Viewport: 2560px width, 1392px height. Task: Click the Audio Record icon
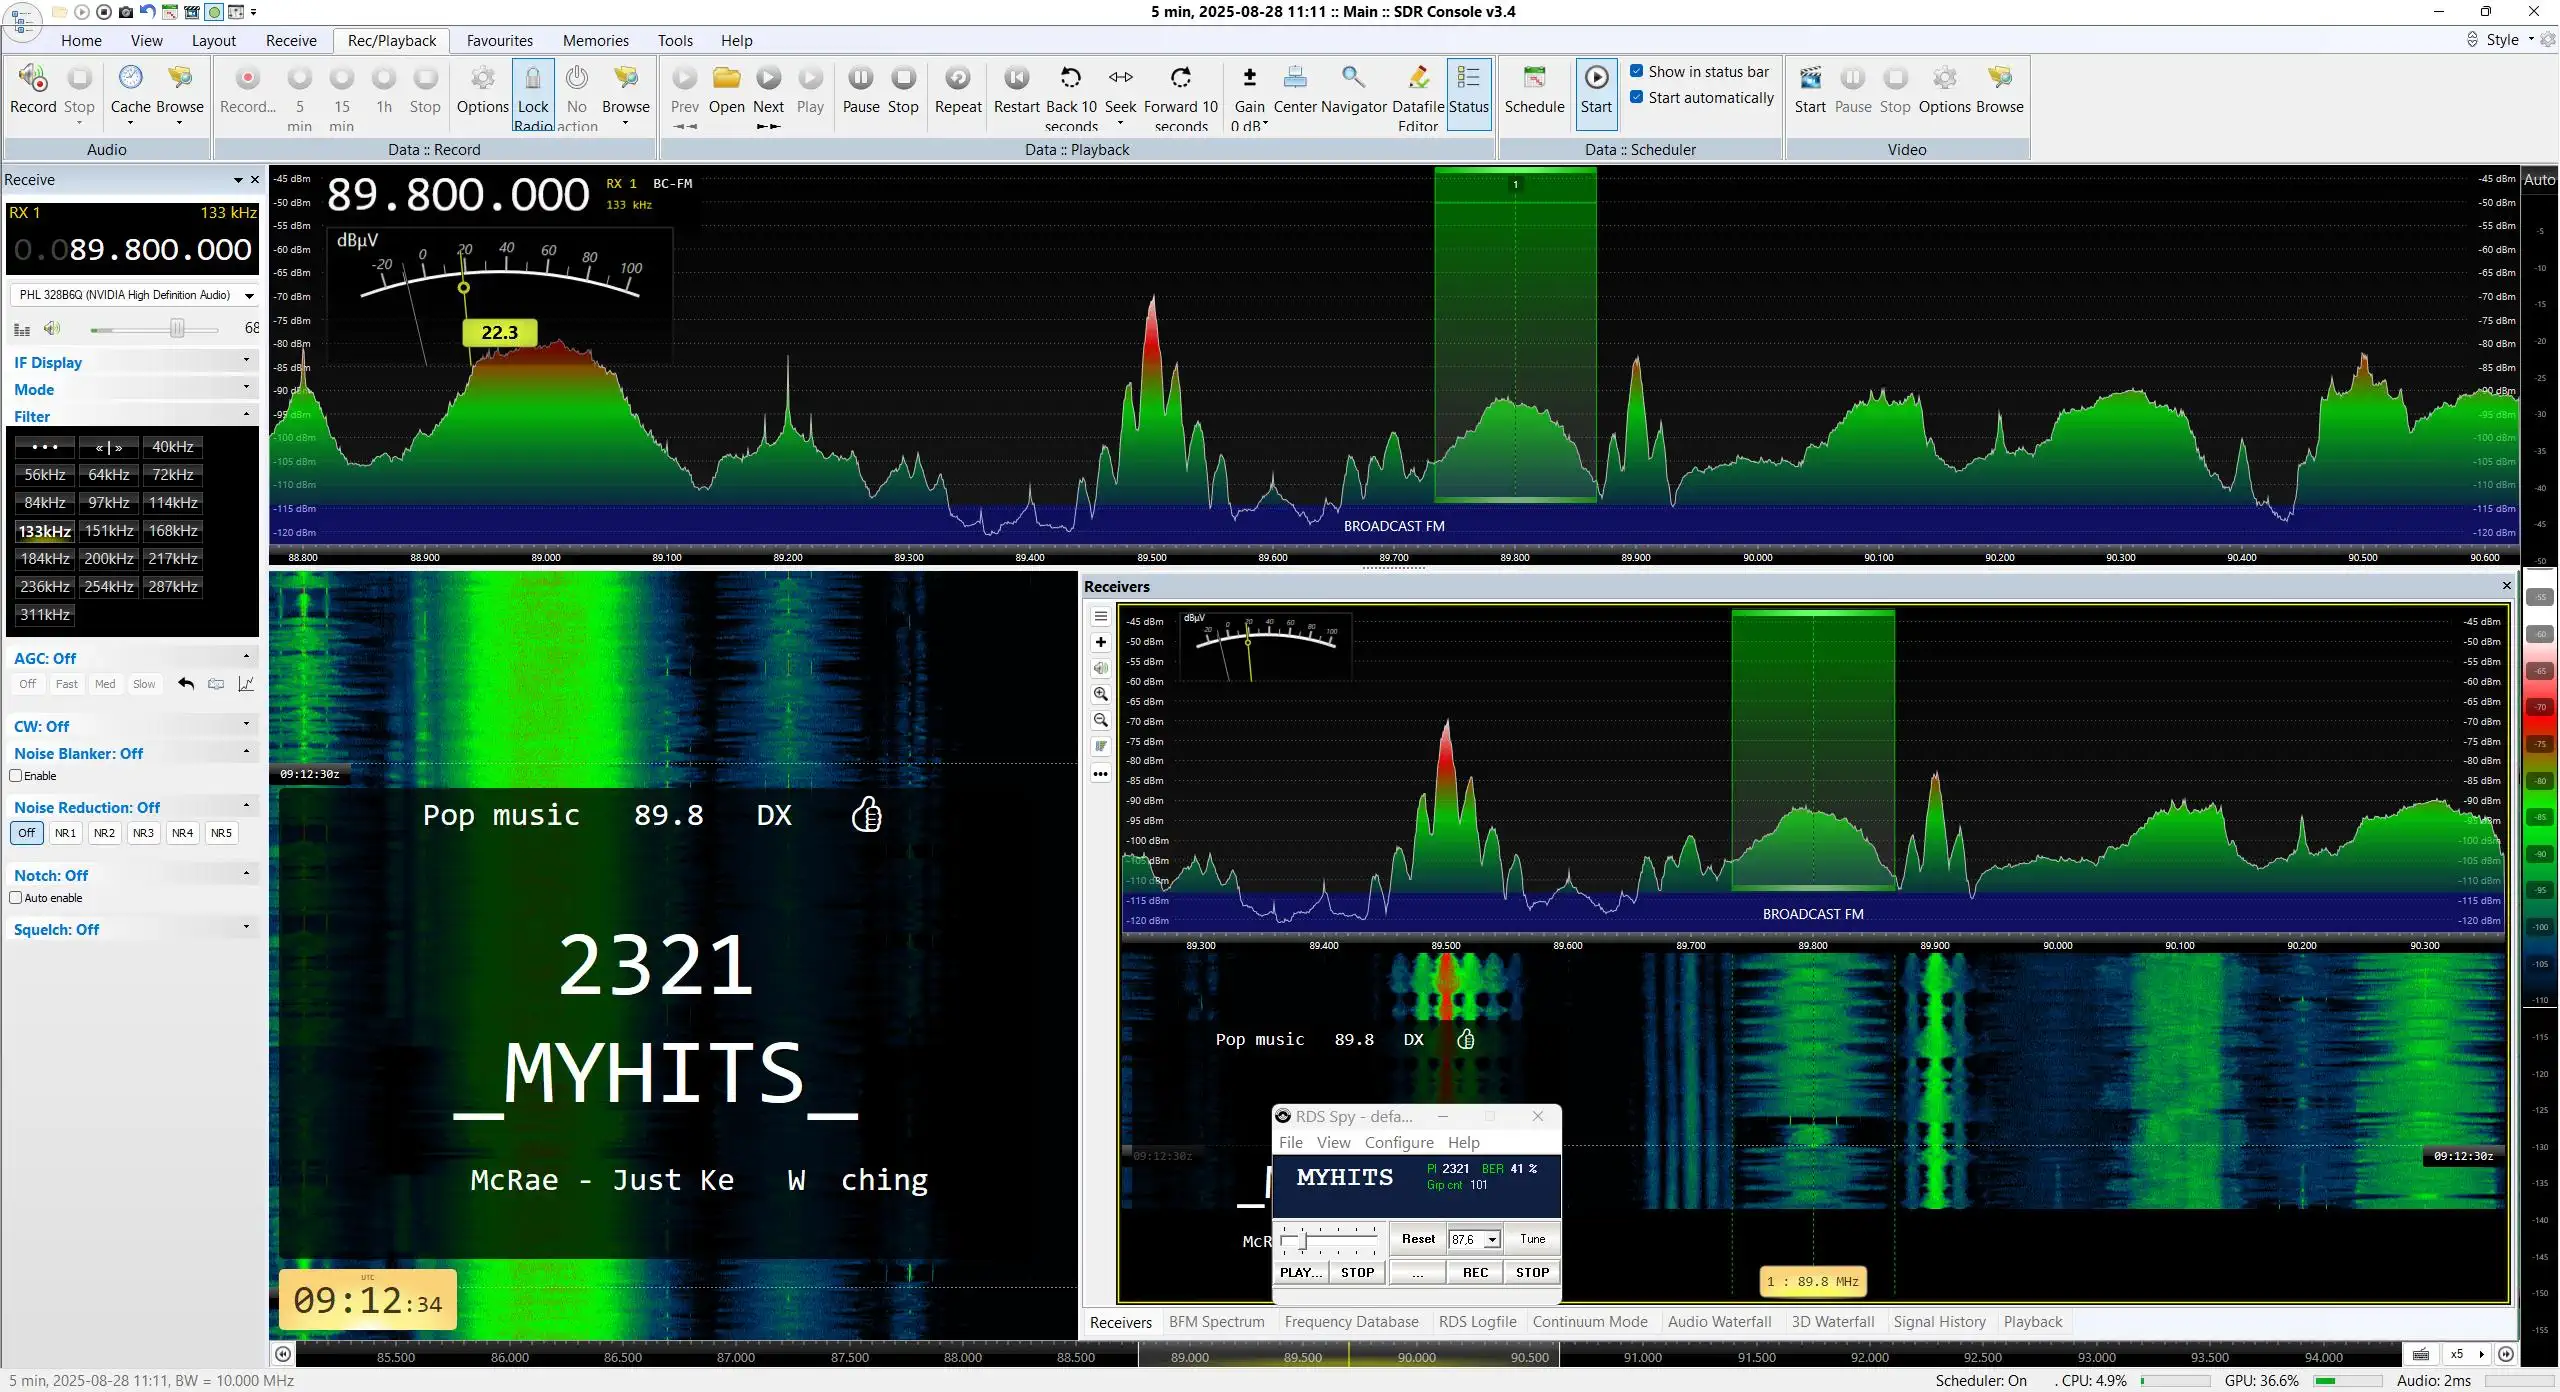(33, 78)
